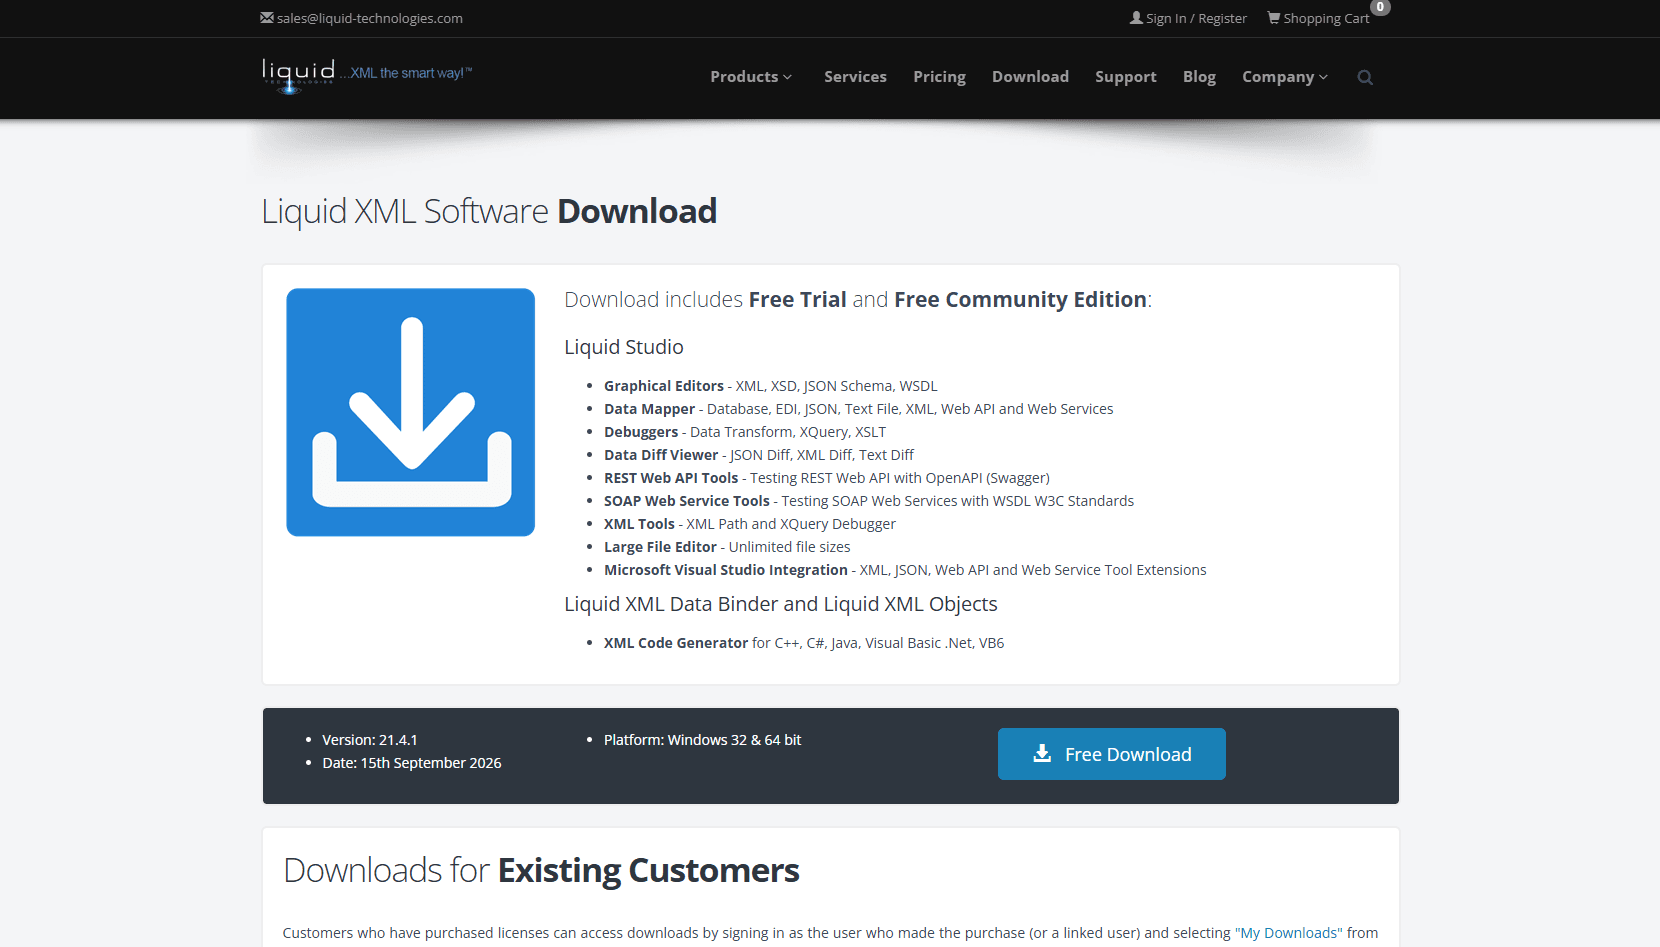Screen dimensions: 1660x947
Task: Click the shopping cart icon
Action: click(x=1274, y=18)
